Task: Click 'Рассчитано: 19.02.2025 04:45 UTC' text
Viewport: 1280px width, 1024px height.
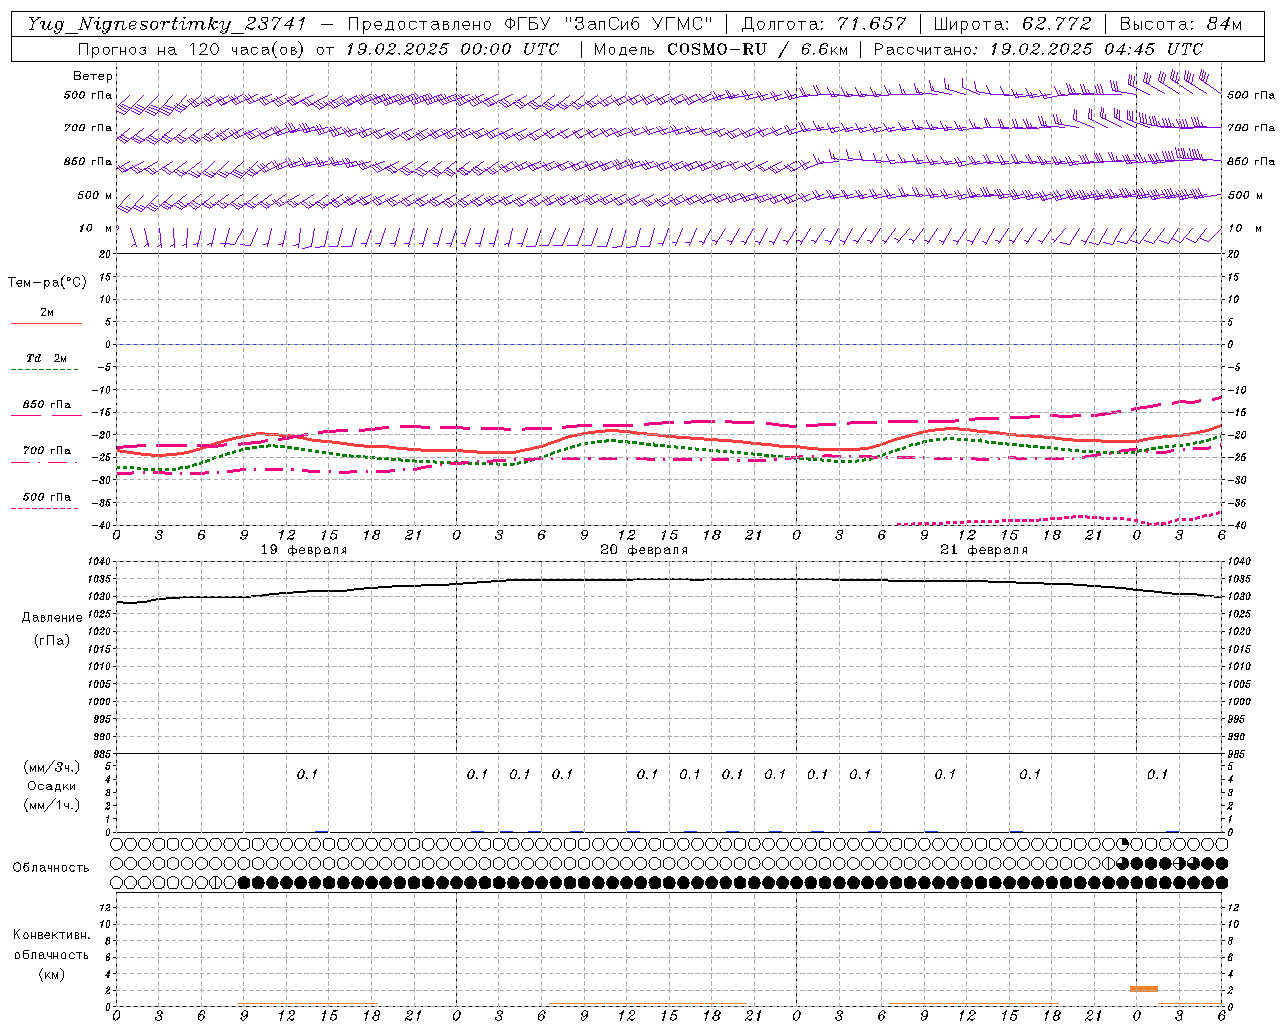Action: coord(1038,49)
